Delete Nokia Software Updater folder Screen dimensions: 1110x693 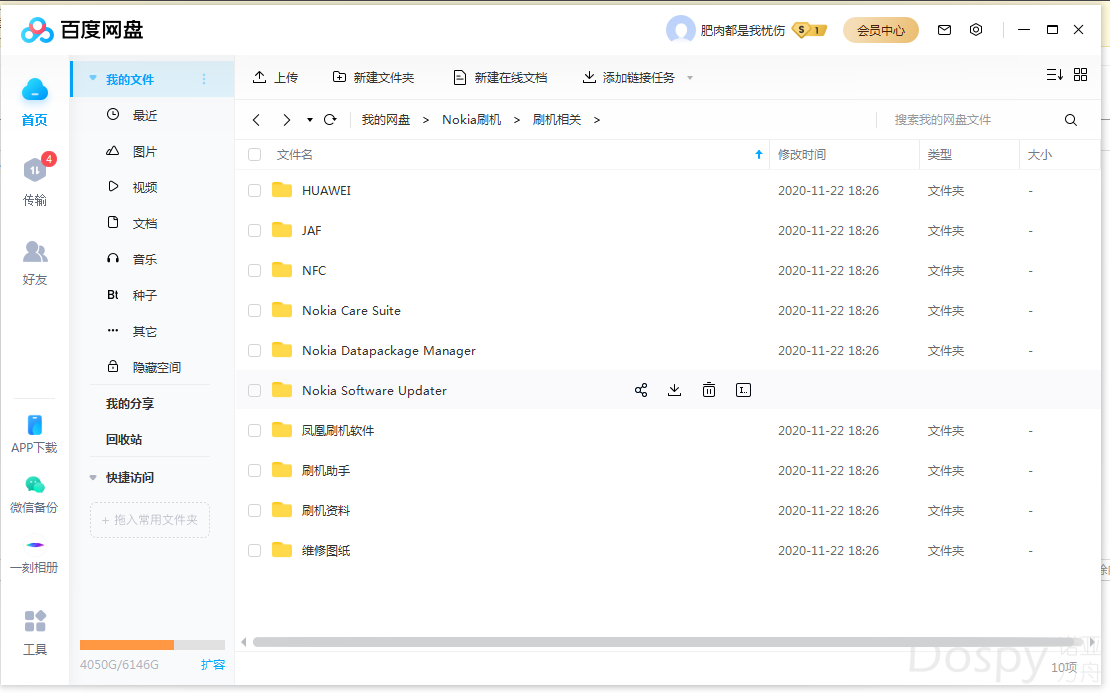709,390
